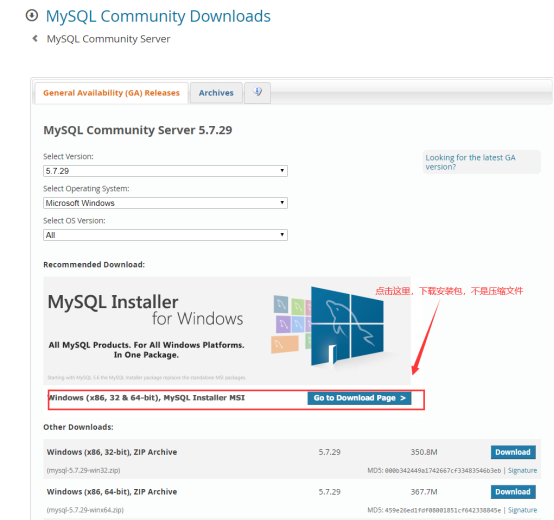Click the MySQL Community Server 5.7.29 heading

[138, 130]
